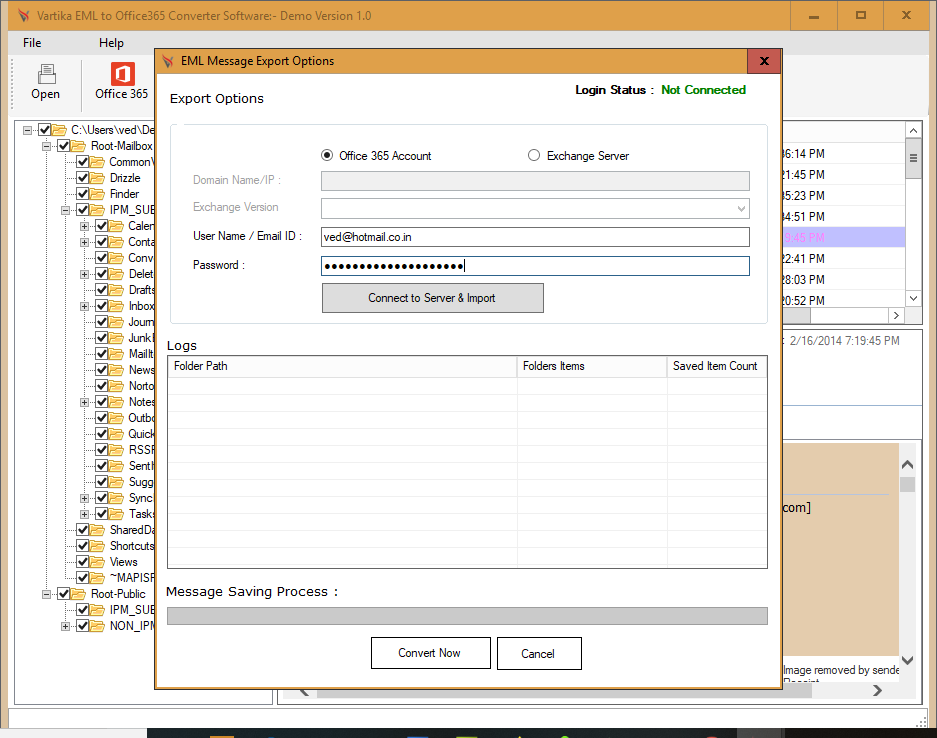
Task: Open the Help menu
Action: [111, 43]
